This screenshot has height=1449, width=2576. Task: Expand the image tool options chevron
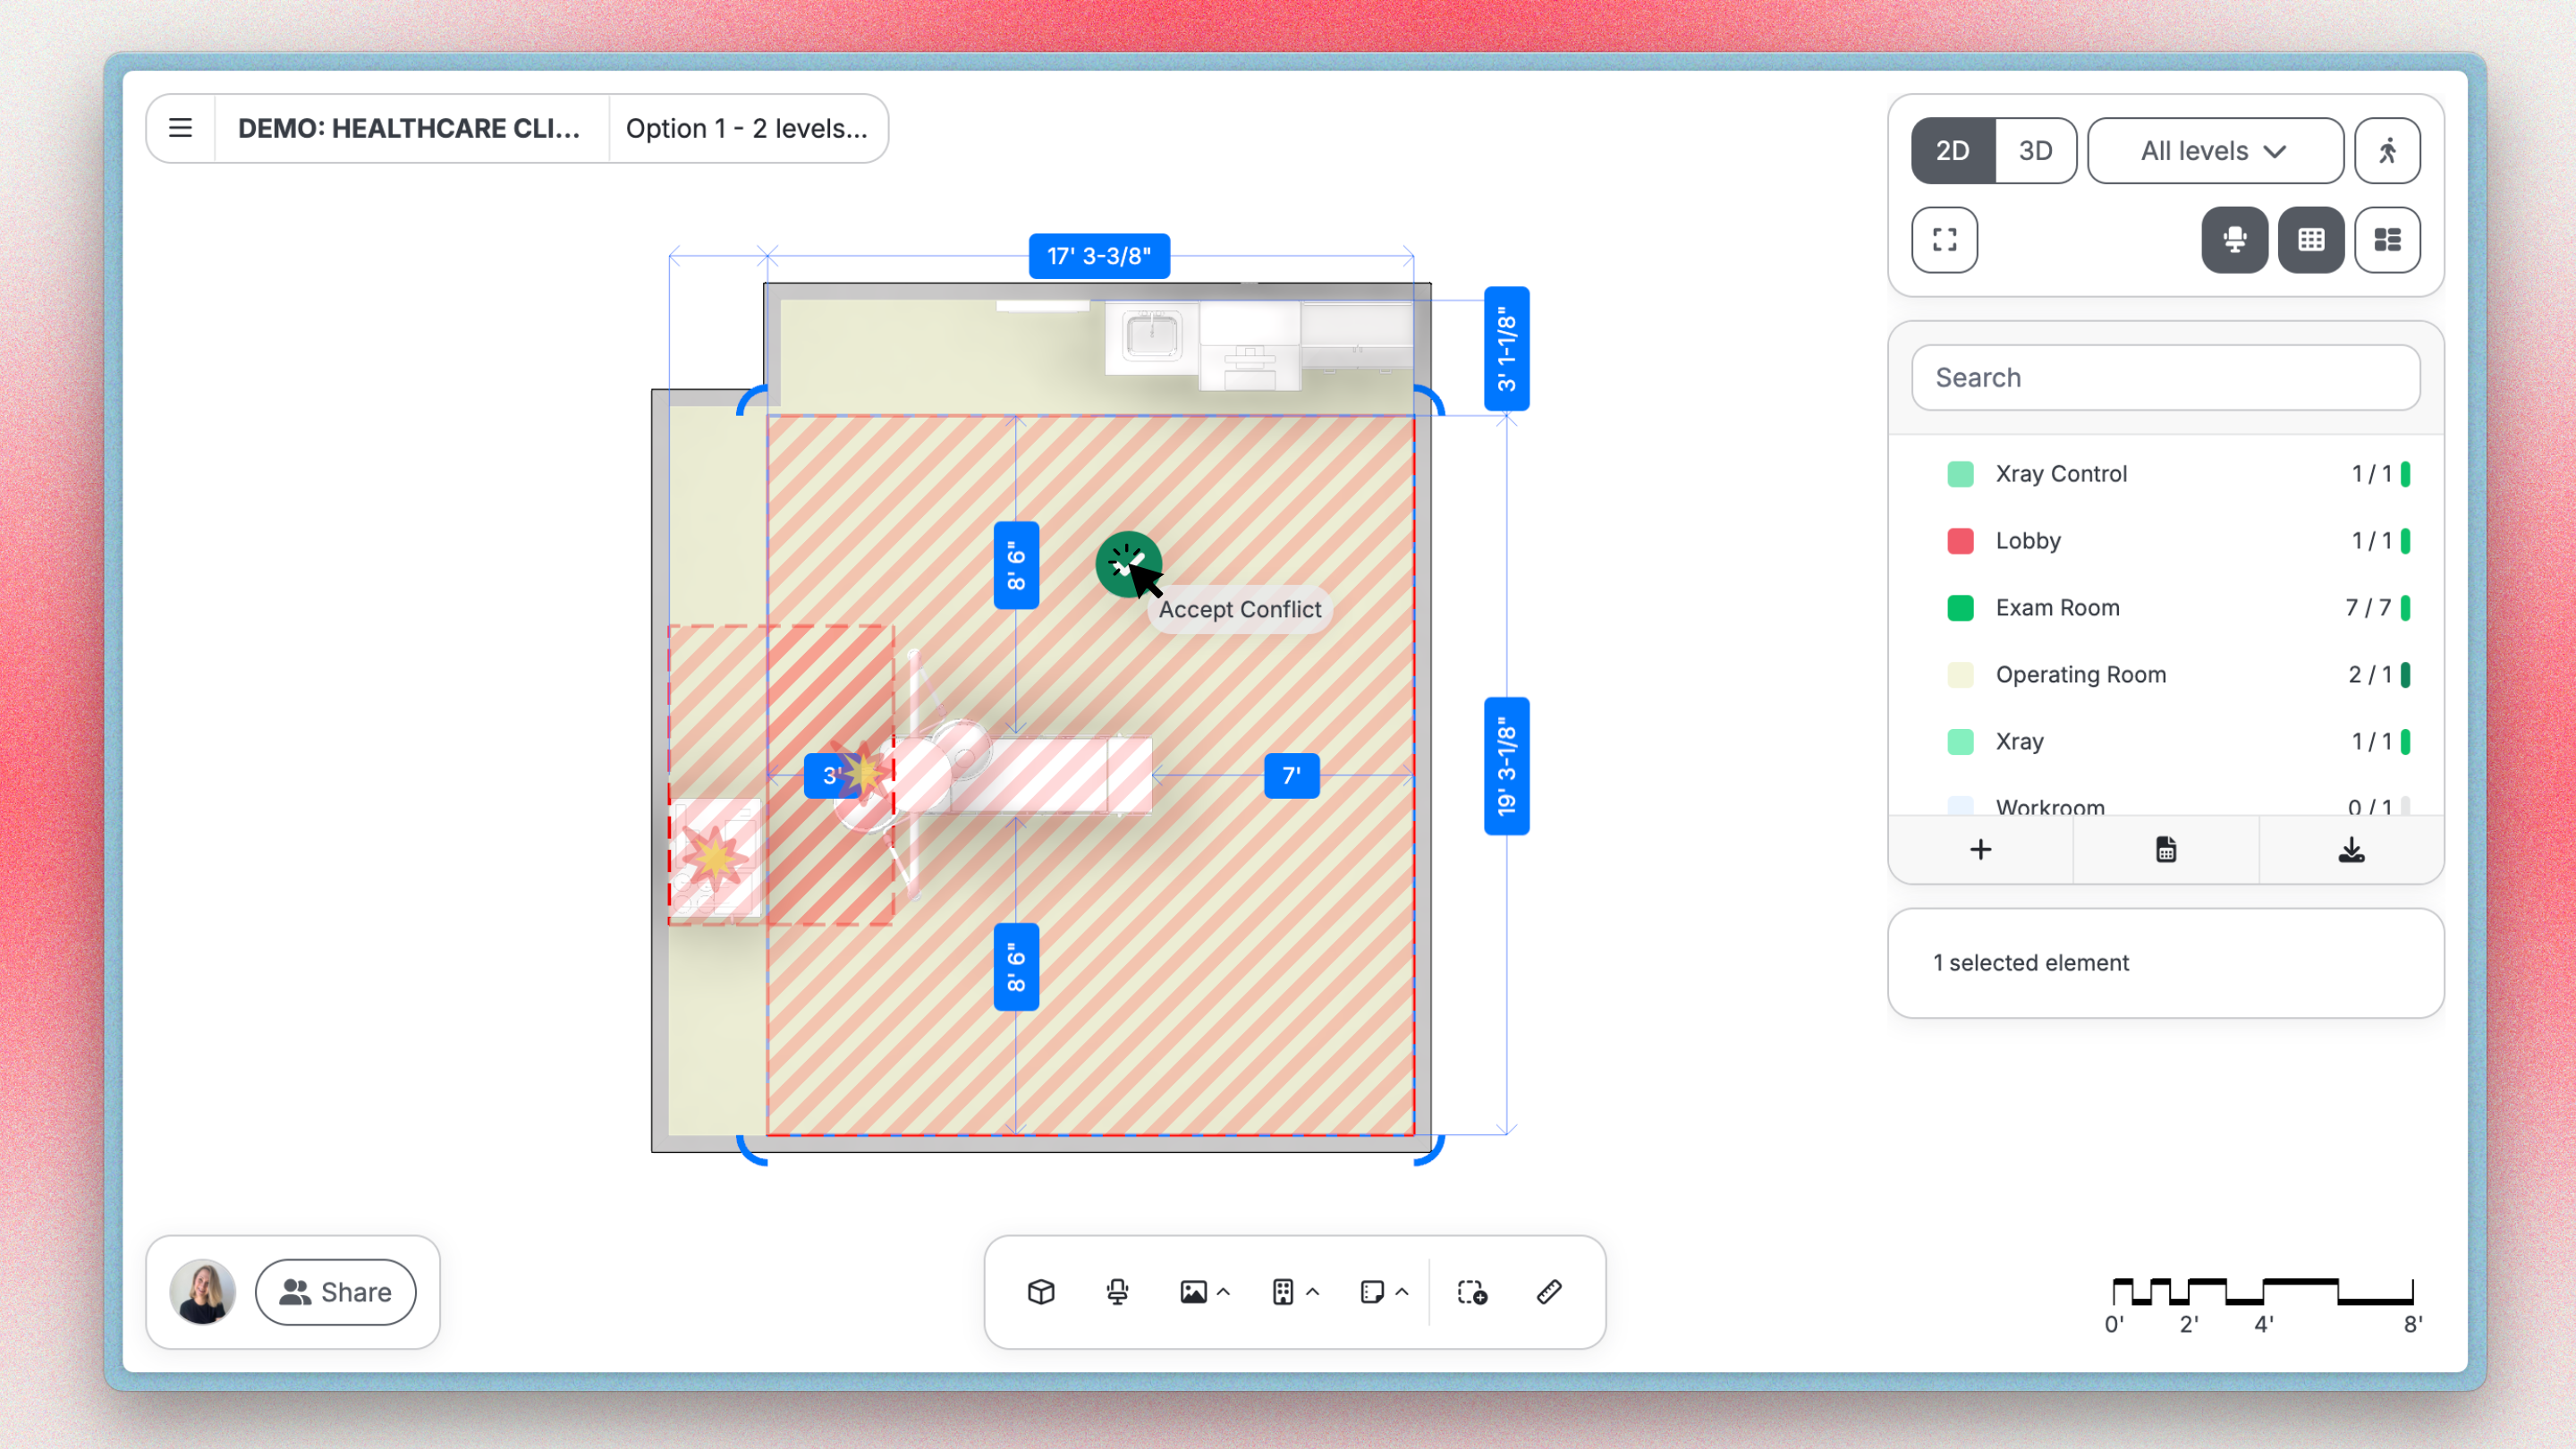tap(1223, 1292)
